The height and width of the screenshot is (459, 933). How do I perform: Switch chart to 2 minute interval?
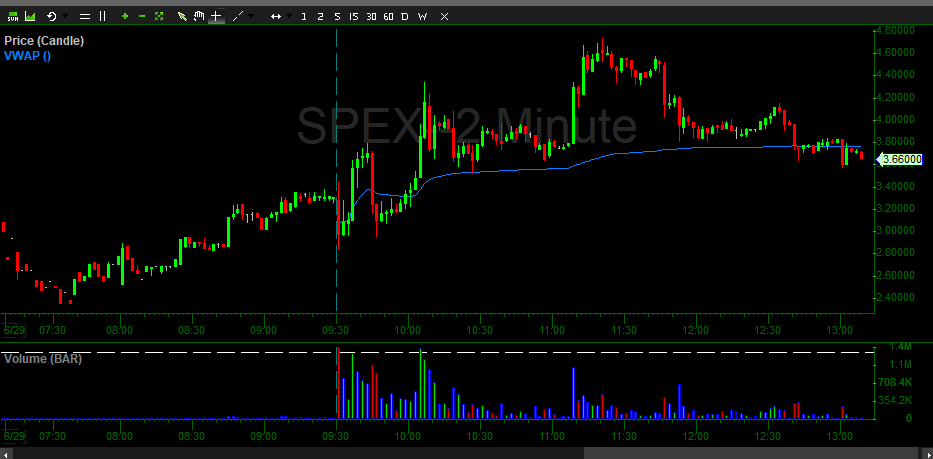[x=320, y=17]
